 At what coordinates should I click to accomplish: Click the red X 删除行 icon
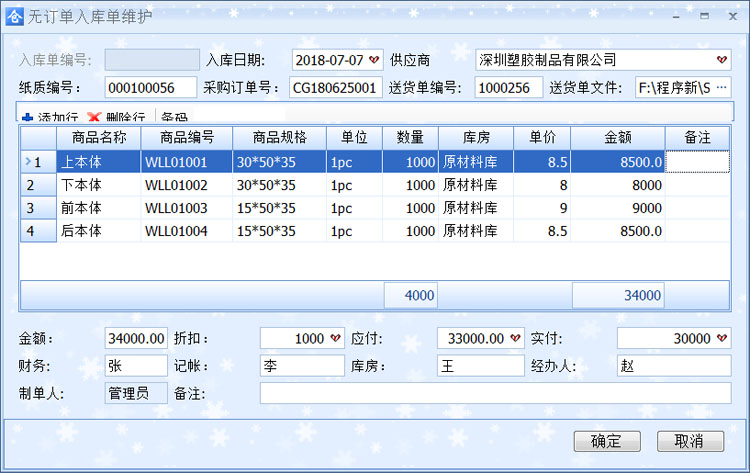[x=94, y=117]
